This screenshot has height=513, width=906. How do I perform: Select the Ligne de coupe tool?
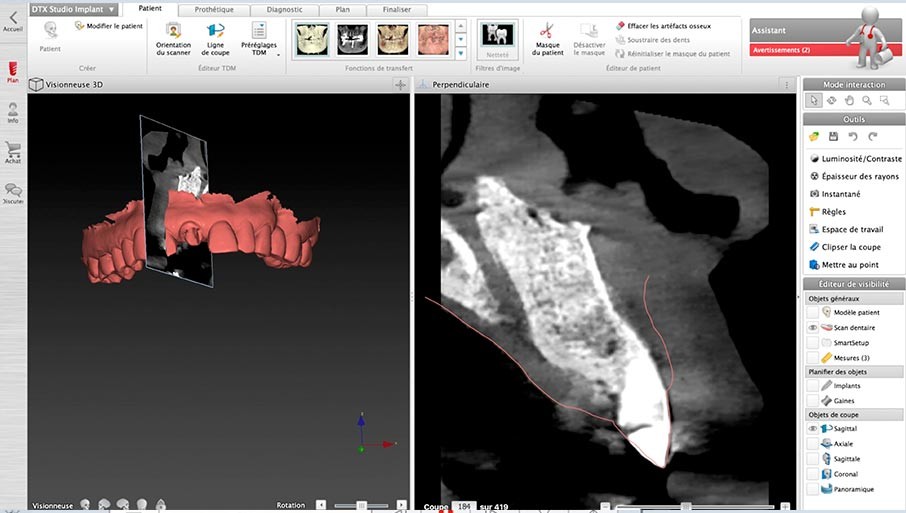(x=215, y=30)
